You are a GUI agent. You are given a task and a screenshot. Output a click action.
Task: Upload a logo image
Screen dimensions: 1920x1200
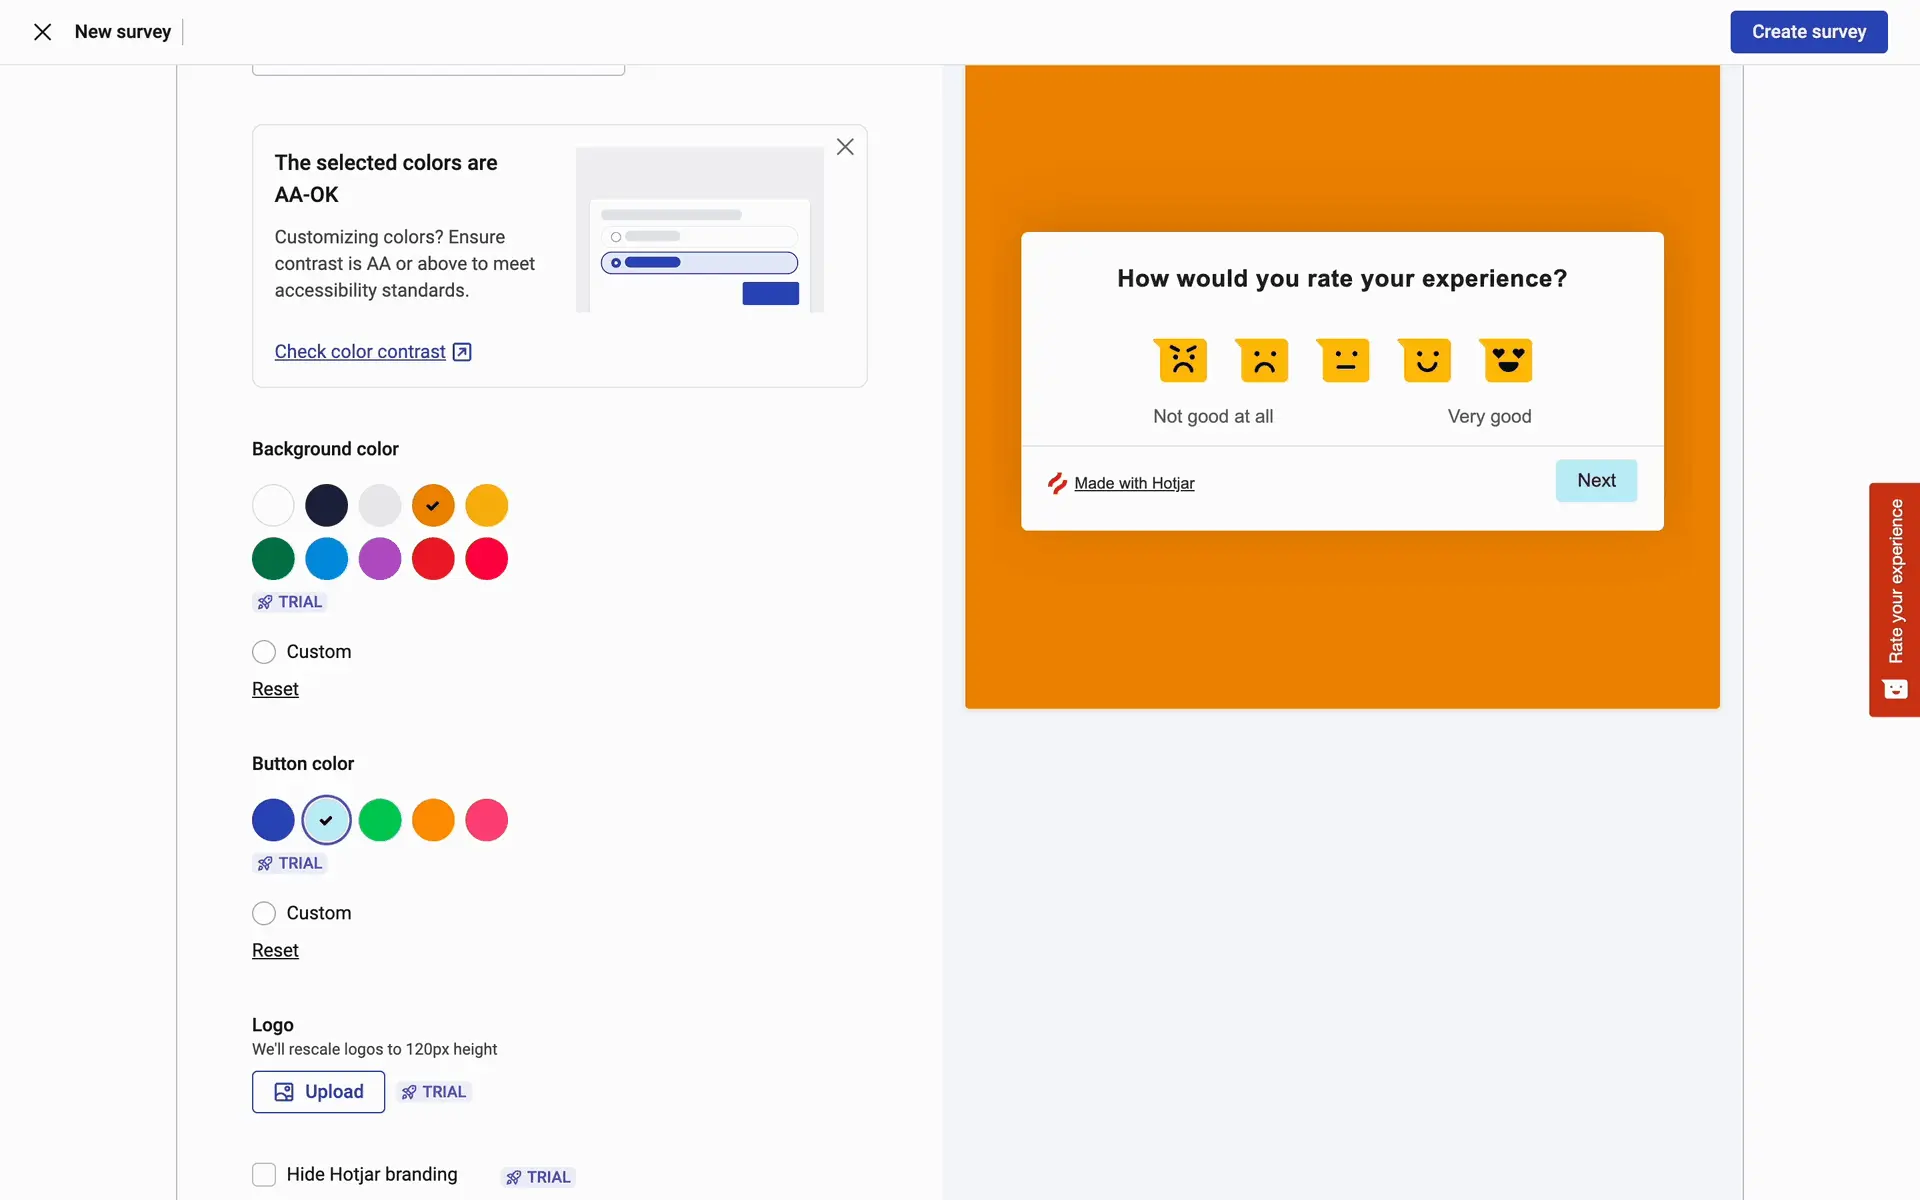pyautogui.click(x=318, y=1092)
